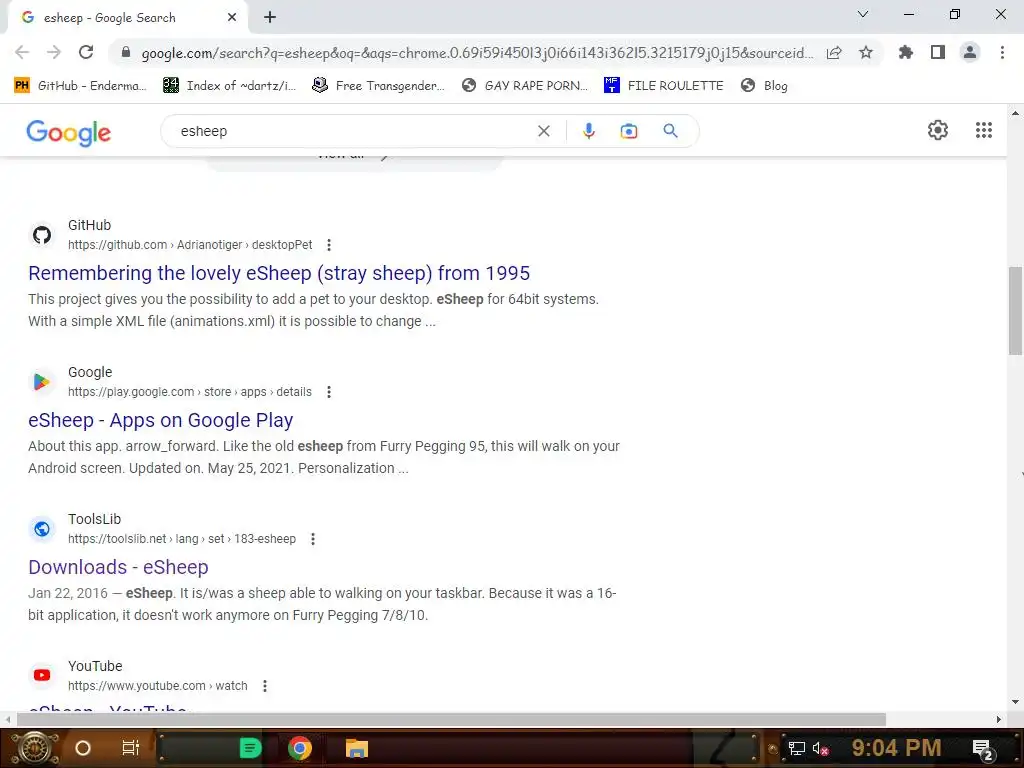Bookmark this page with the star icon
The height and width of the screenshot is (768, 1024).
[866, 52]
